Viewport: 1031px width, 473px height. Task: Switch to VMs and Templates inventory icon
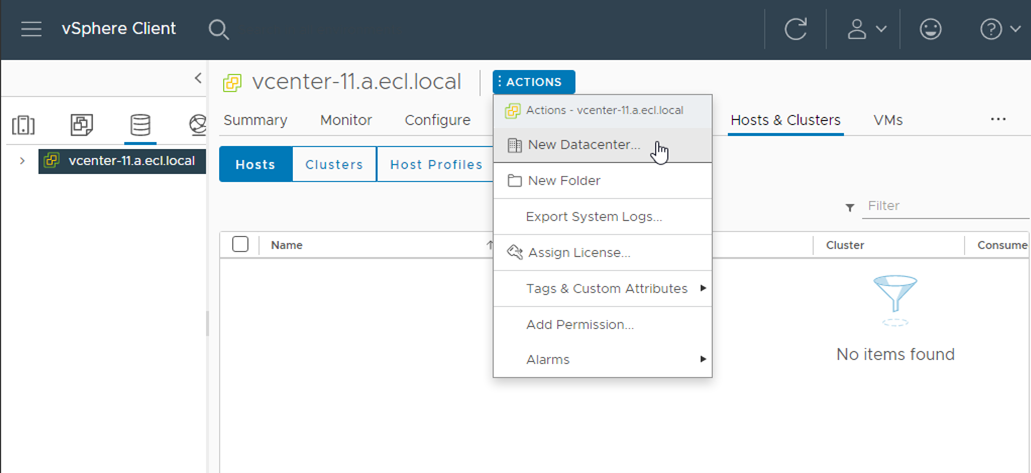pos(81,125)
